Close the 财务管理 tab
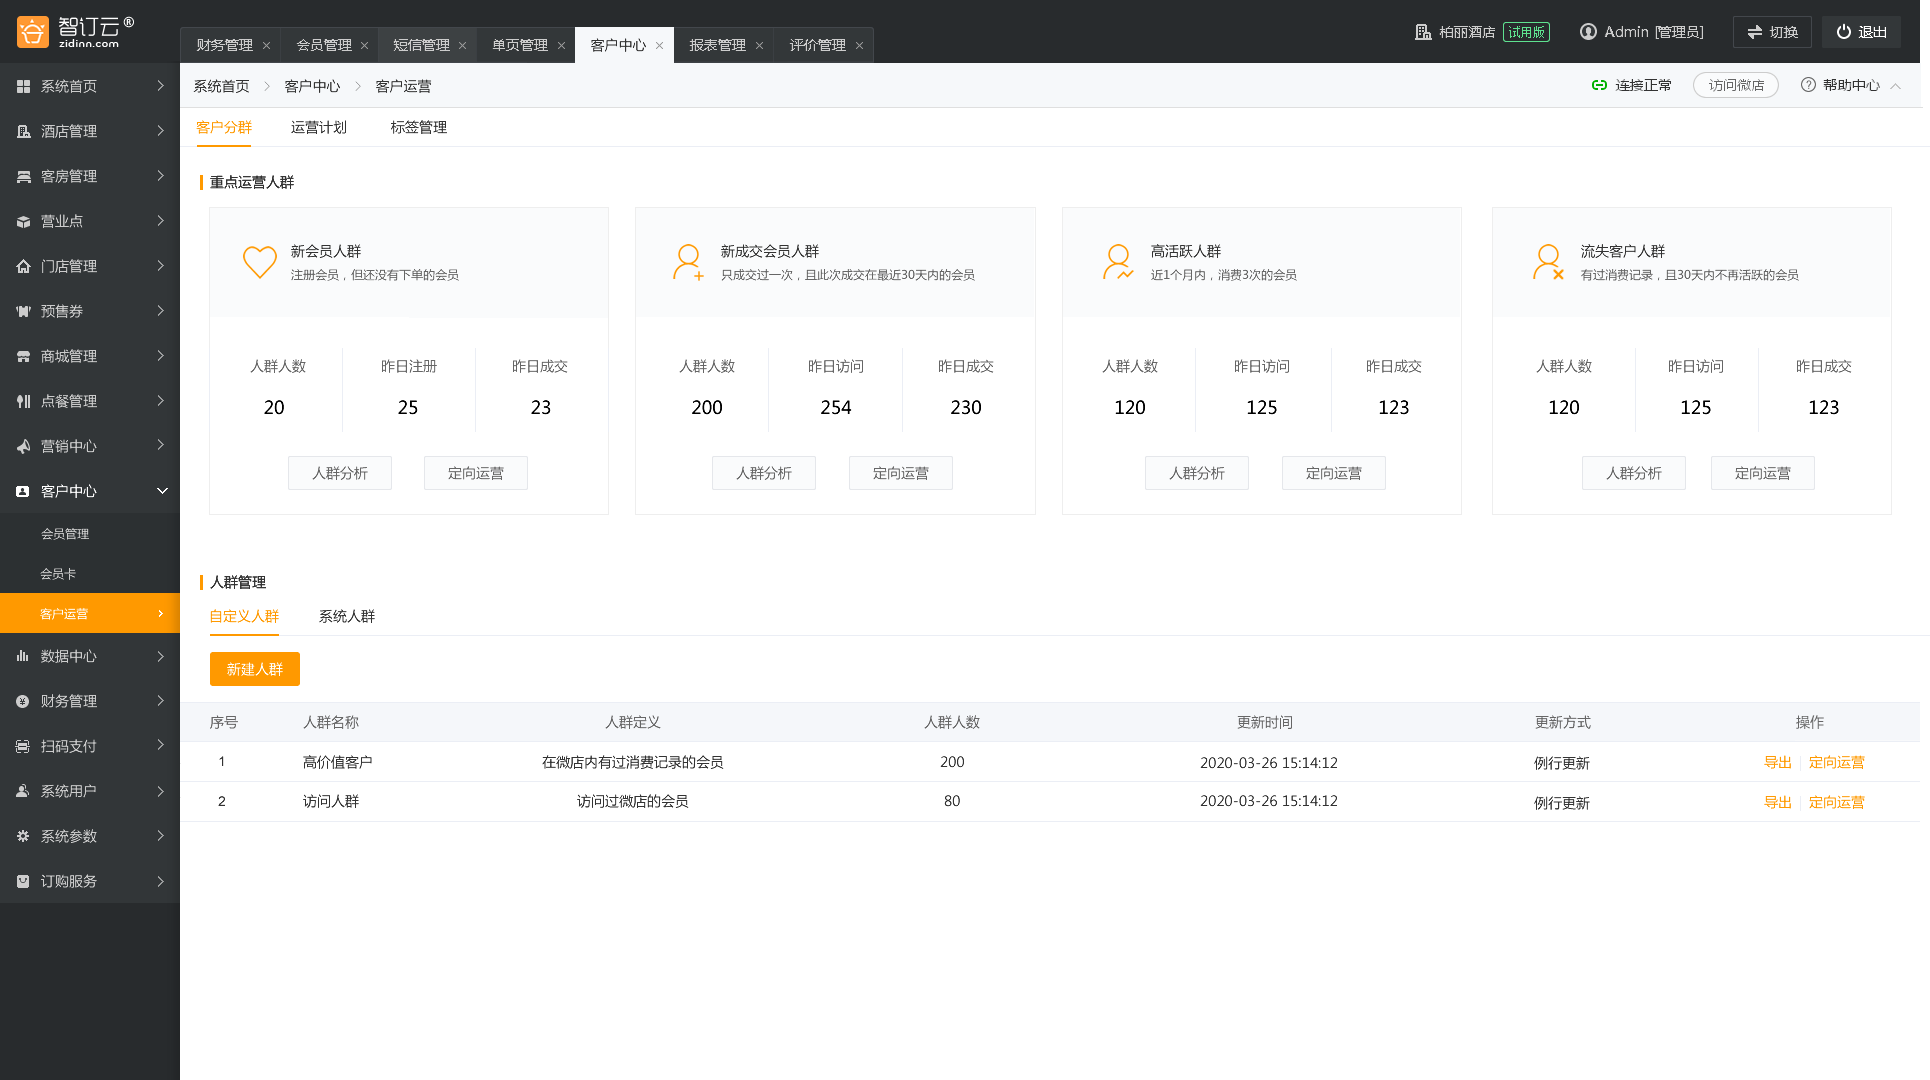Image resolution: width=1930 pixels, height=1080 pixels. 266,46
